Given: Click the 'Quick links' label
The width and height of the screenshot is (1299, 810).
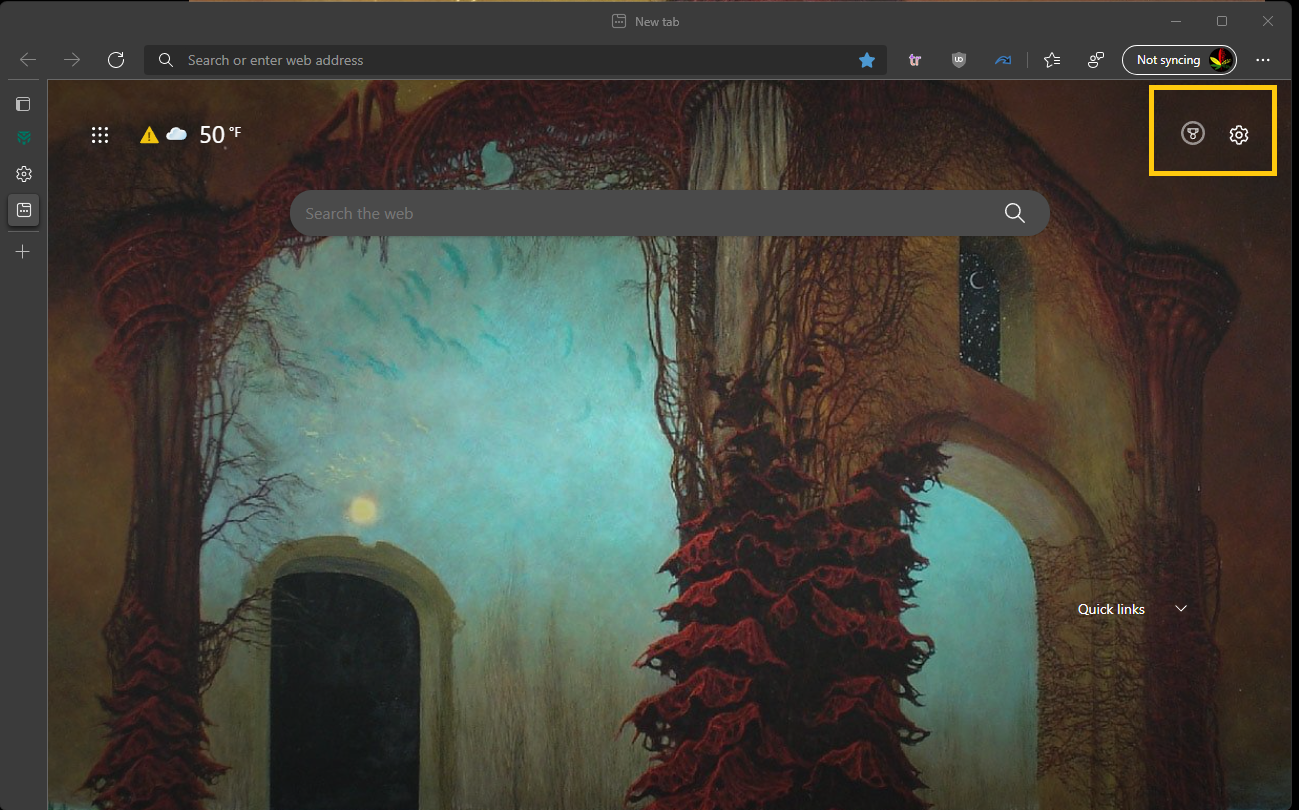Looking at the screenshot, I should click(1111, 609).
